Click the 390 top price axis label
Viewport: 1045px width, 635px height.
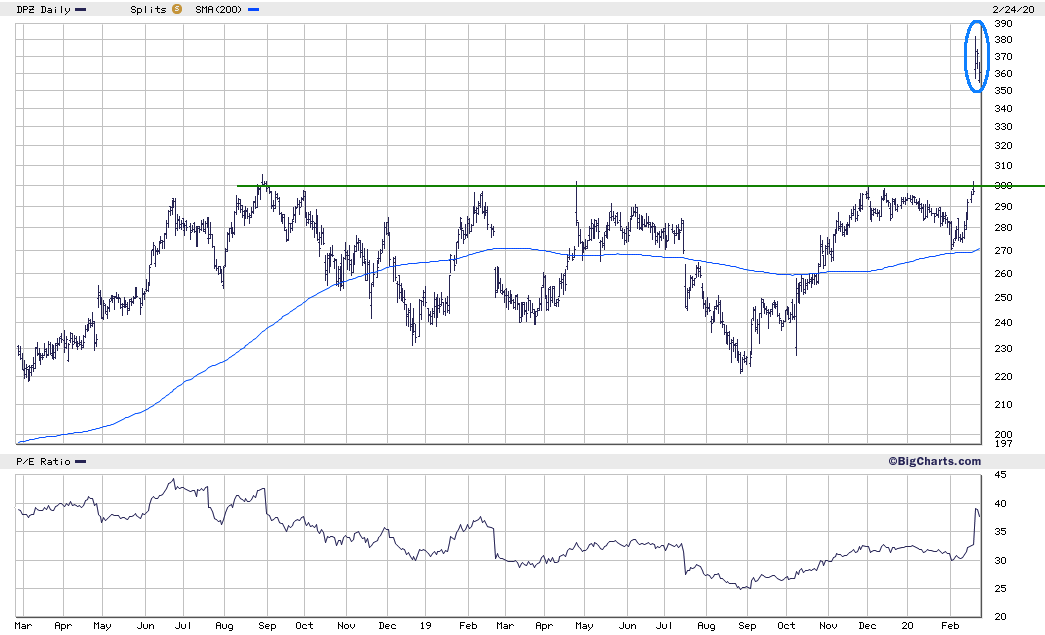1003,23
